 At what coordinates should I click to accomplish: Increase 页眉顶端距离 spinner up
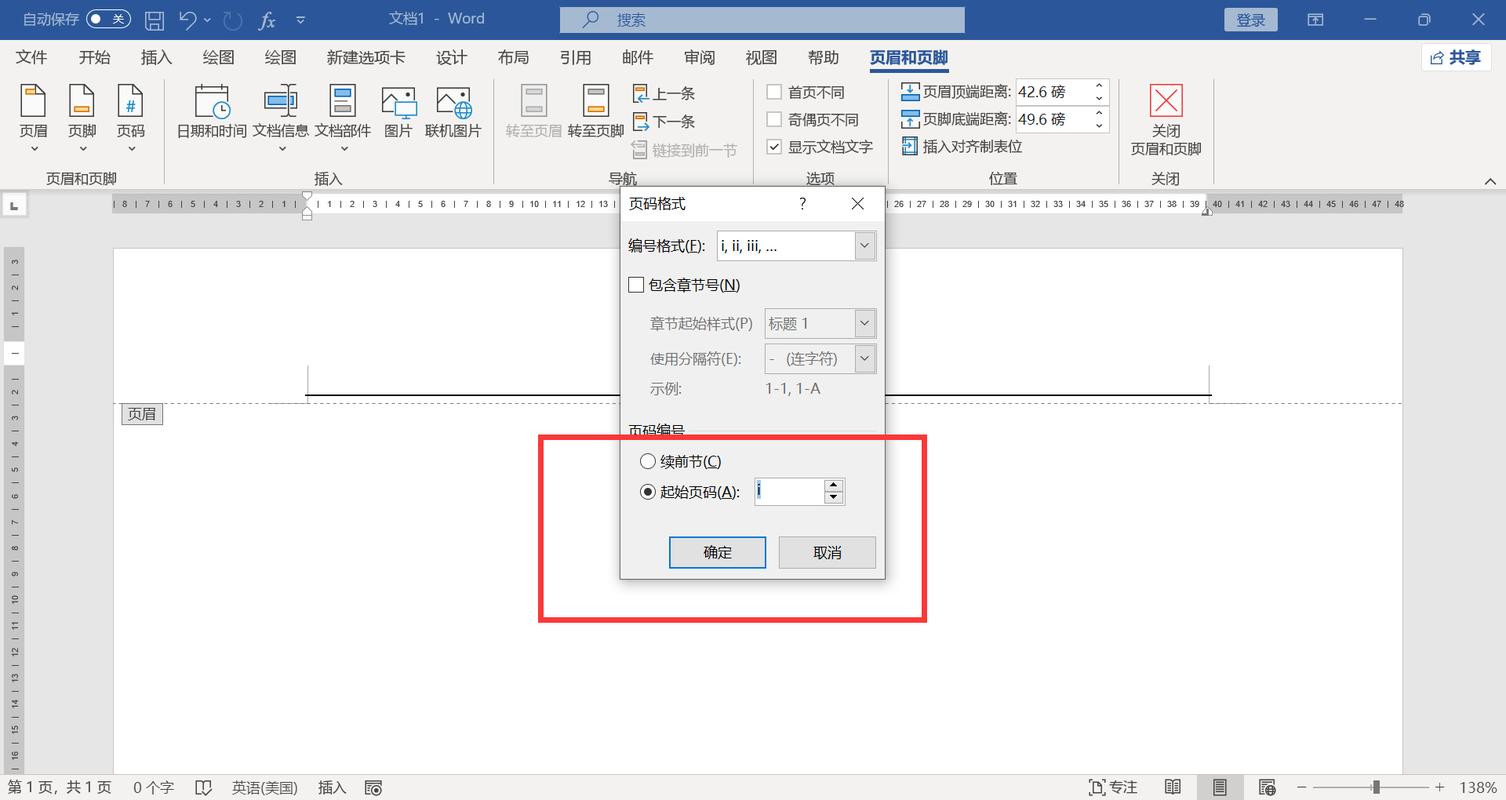pyautogui.click(x=1099, y=86)
